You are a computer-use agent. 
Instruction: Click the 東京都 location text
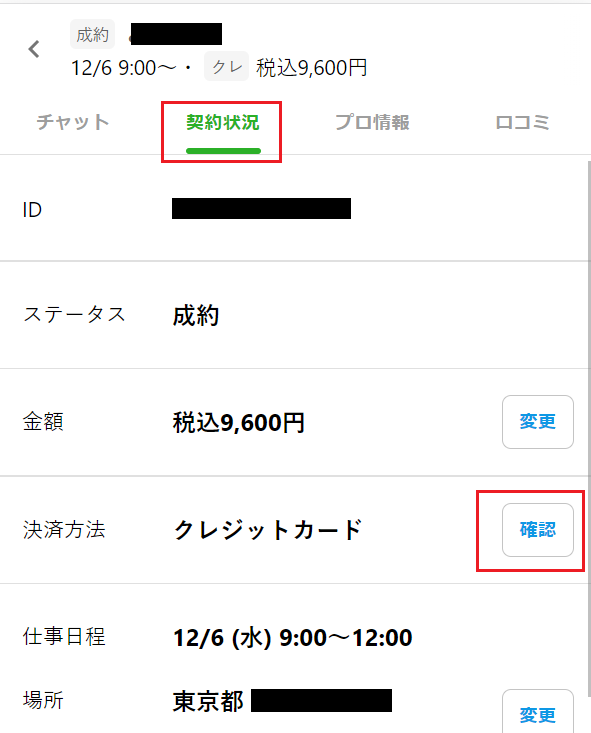208,701
